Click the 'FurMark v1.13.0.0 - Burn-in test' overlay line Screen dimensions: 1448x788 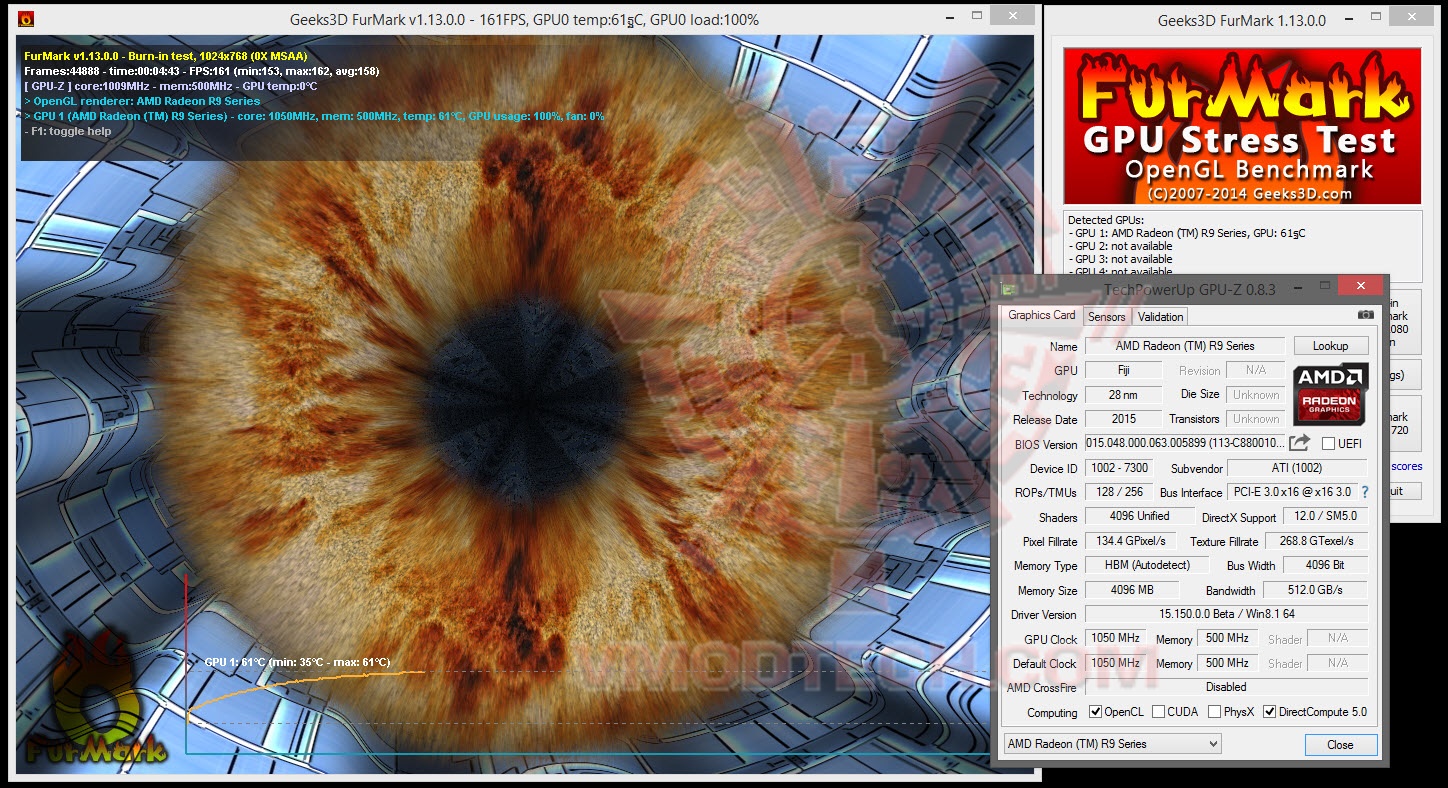tap(166, 56)
